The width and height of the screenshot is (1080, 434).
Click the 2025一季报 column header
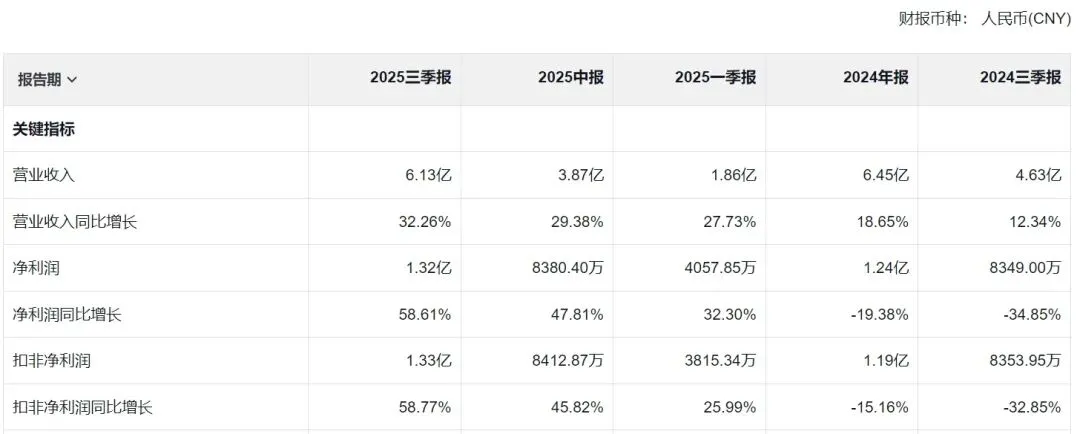(x=716, y=78)
